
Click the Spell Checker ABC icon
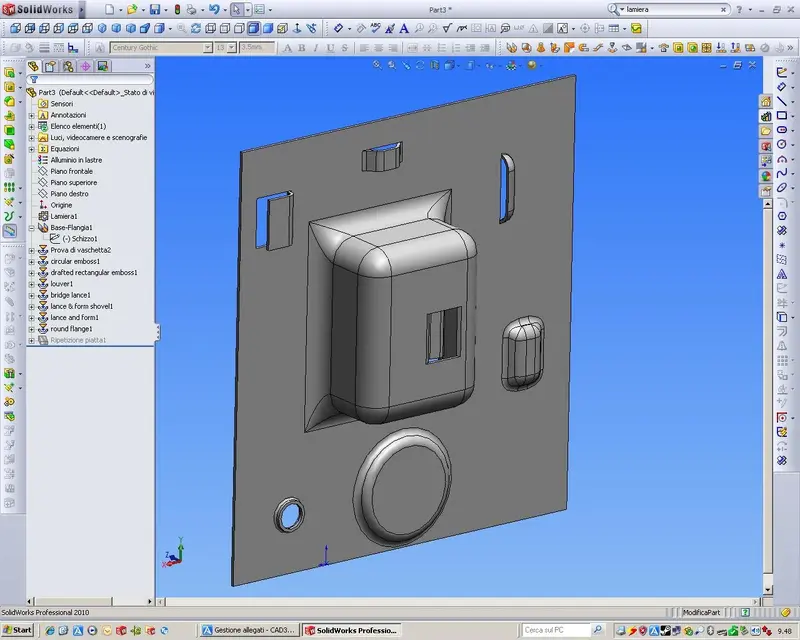tap(376, 29)
